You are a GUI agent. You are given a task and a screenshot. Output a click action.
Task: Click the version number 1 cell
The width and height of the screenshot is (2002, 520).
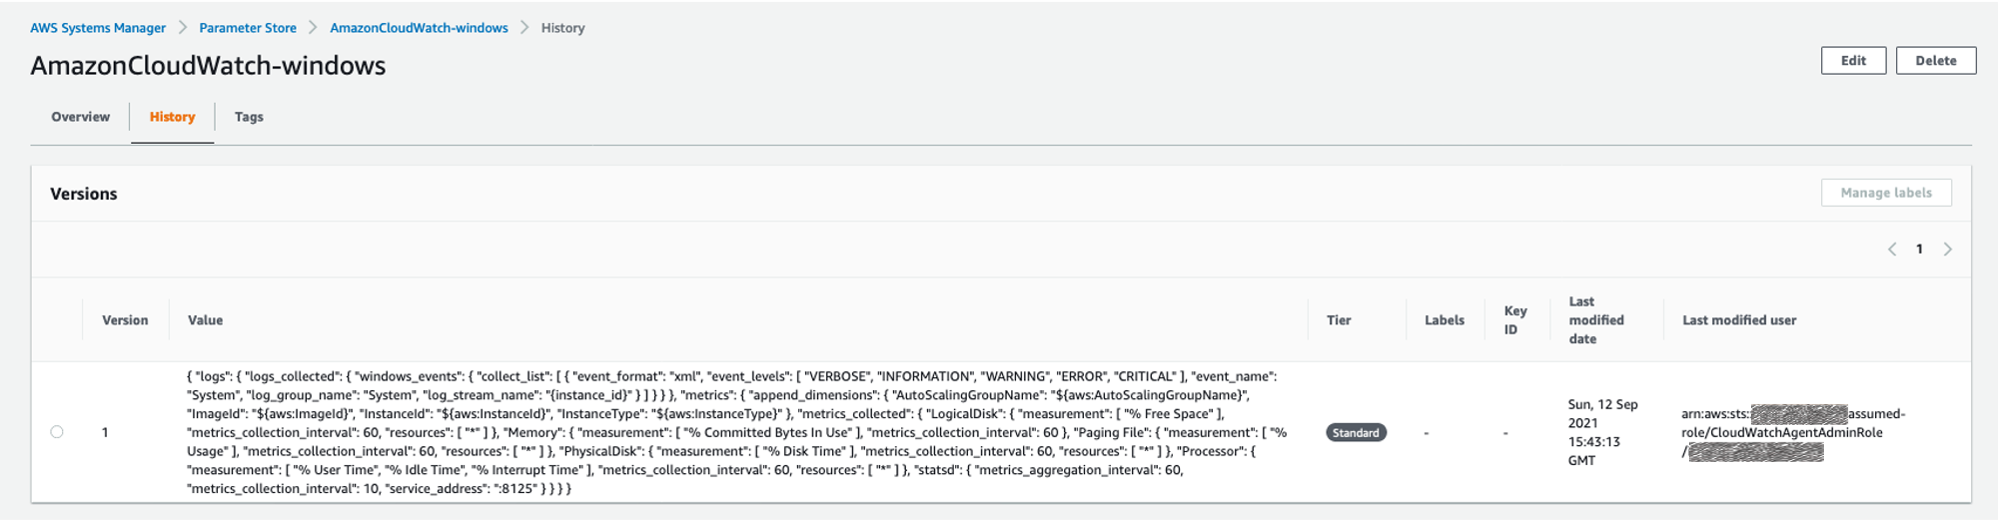point(105,432)
